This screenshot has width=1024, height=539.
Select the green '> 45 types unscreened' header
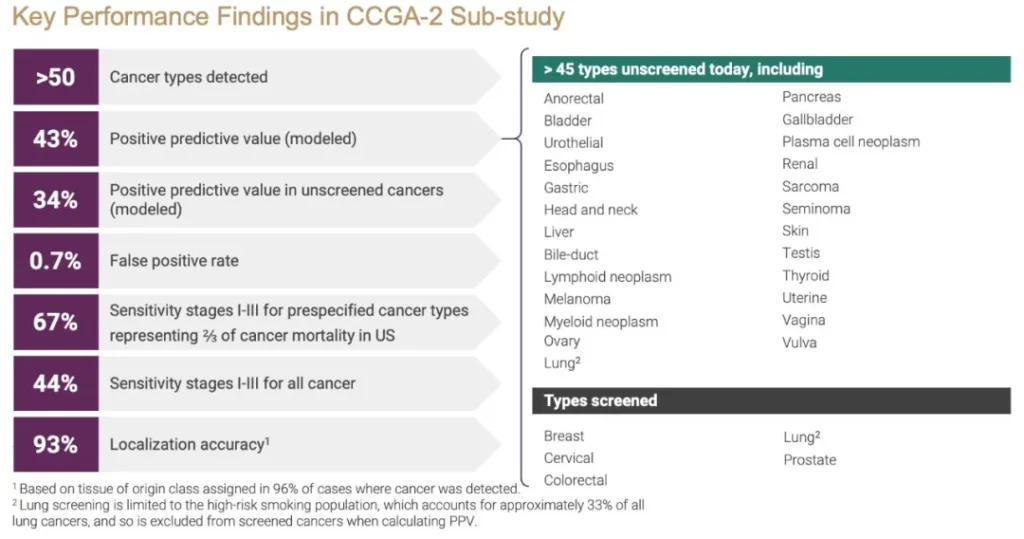pyautogui.click(x=771, y=69)
